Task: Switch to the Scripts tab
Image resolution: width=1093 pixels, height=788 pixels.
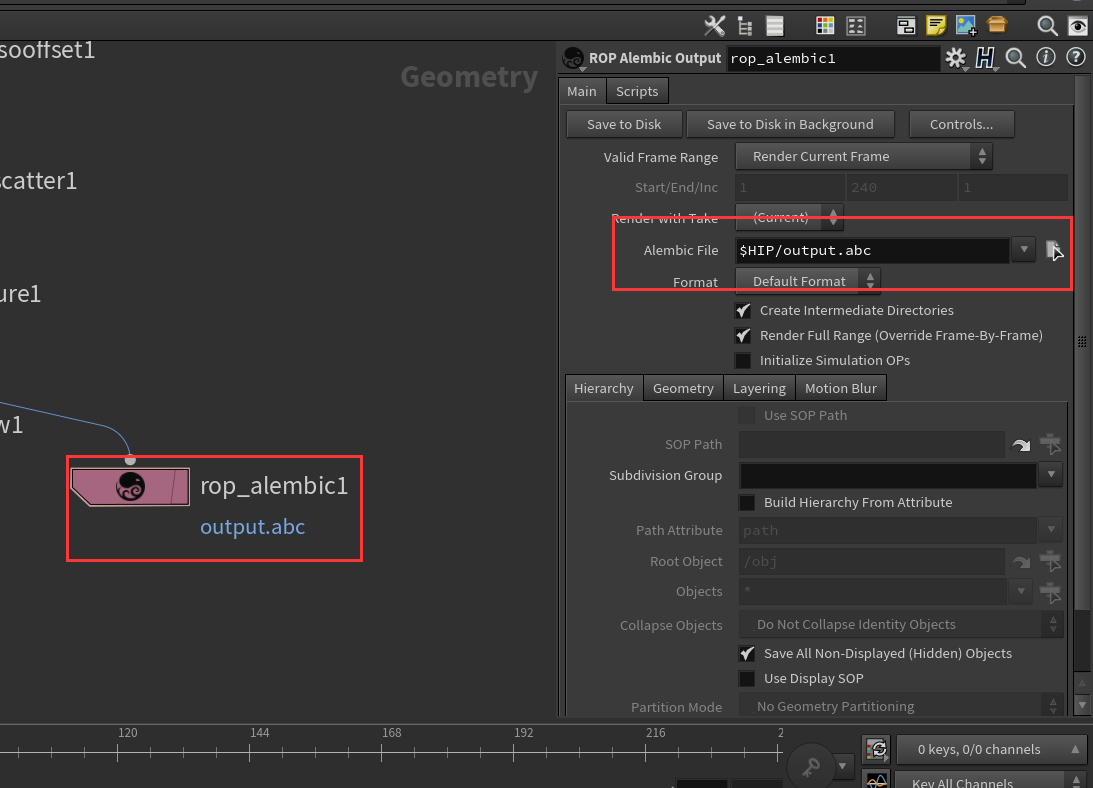Action: point(637,90)
